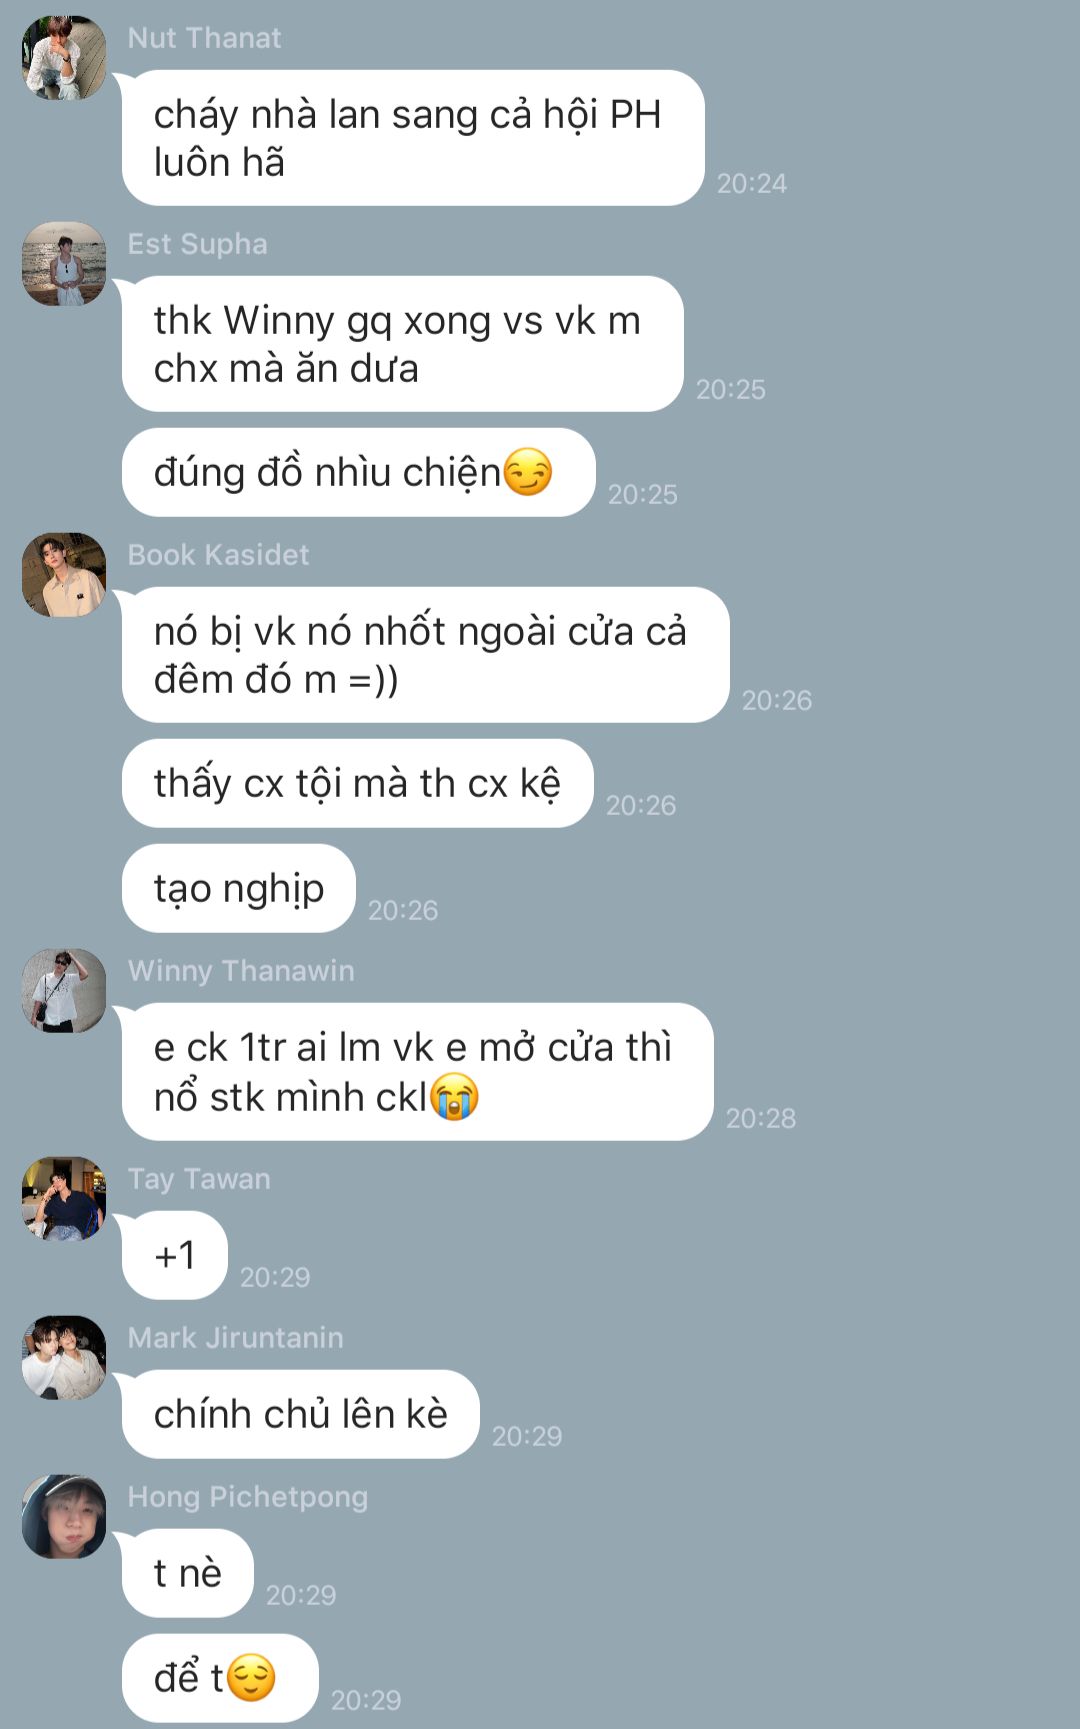View Tay Tawan's avatar
Viewport: 1080px width, 1729px height.
64,1199
